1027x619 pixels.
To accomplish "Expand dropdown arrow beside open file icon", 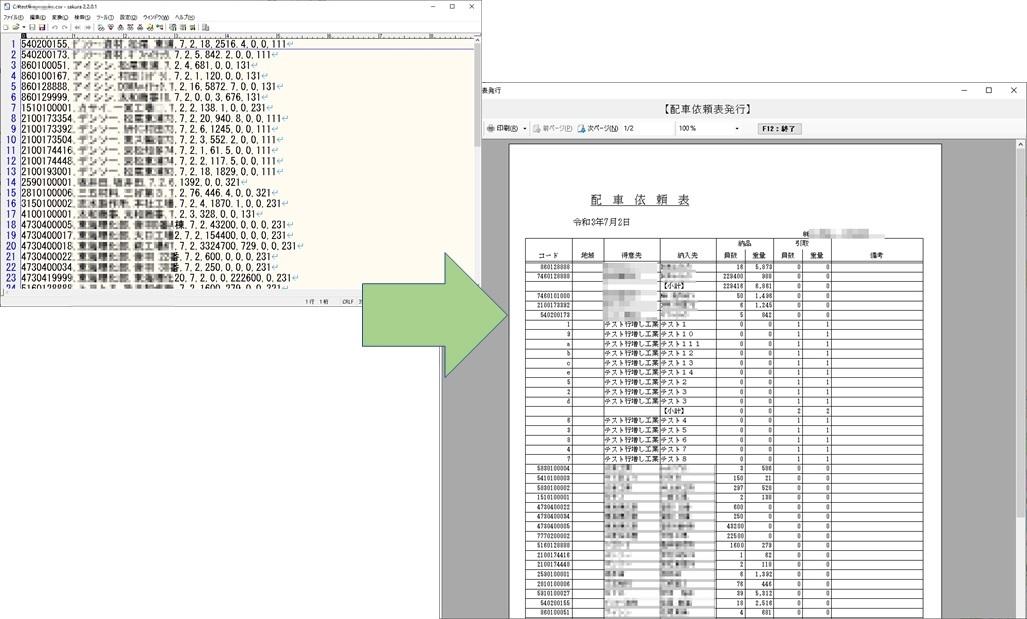I will click(22, 27).
